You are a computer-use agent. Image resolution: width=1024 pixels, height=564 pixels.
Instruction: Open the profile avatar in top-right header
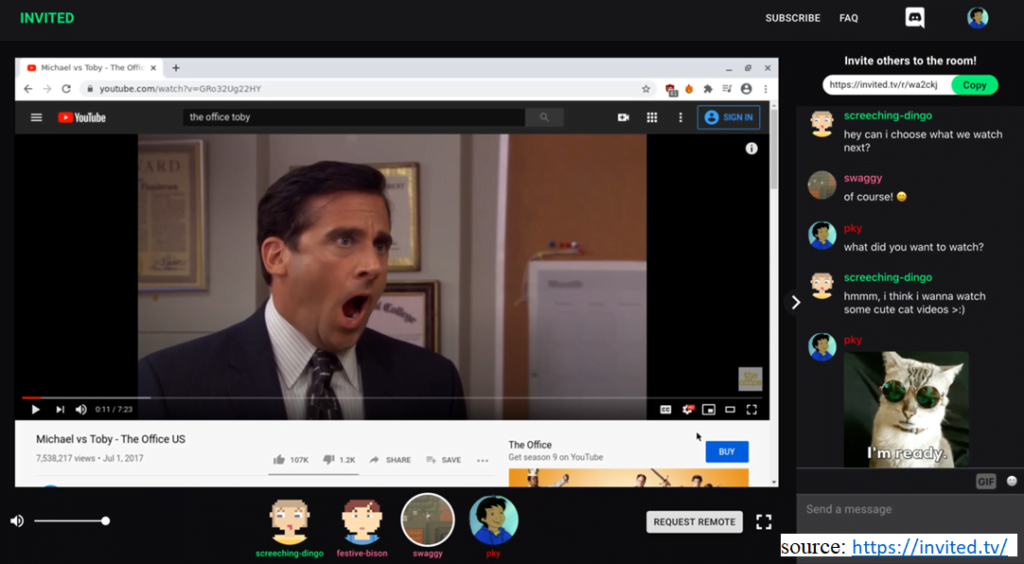click(977, 18)
